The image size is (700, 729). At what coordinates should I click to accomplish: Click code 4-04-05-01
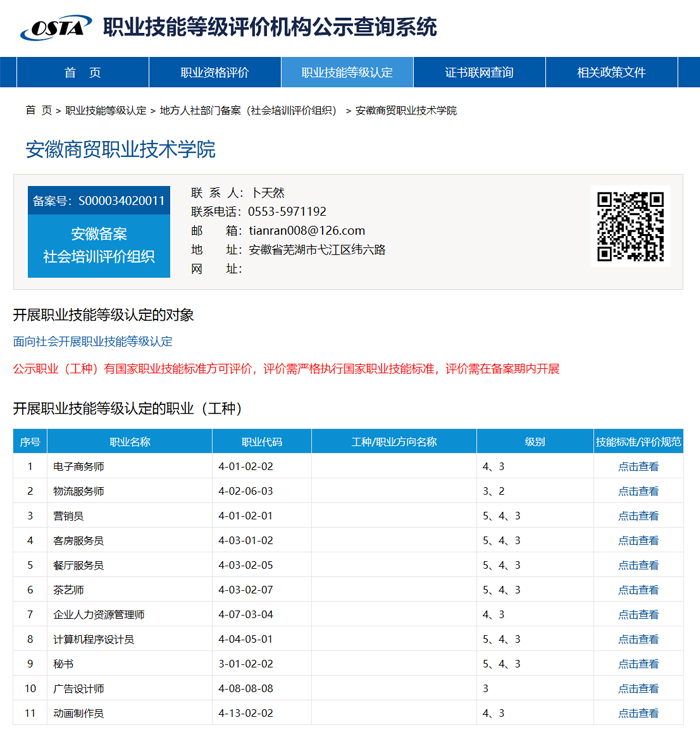click(x=245, y=639)
